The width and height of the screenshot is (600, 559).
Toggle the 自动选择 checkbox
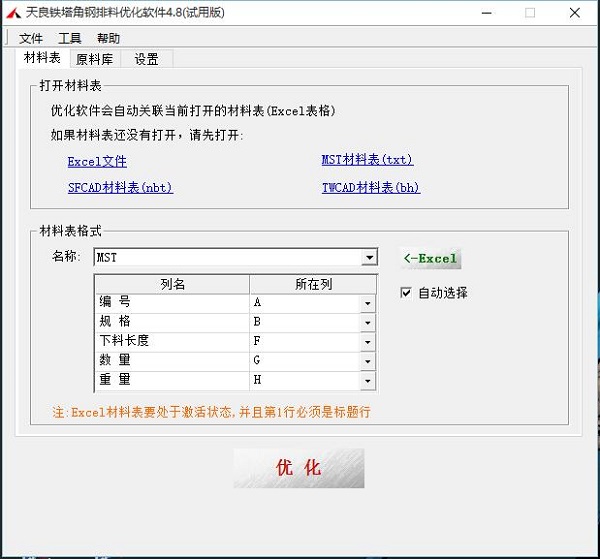click(406, 293)
